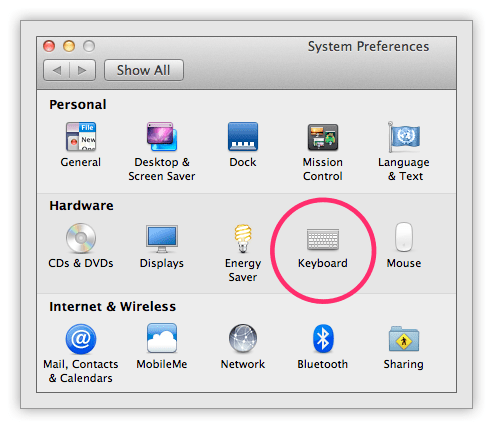This screenshot has width=493, height=429.
Task: Open the General preferences pane
Action: click(x=81, y=137)
